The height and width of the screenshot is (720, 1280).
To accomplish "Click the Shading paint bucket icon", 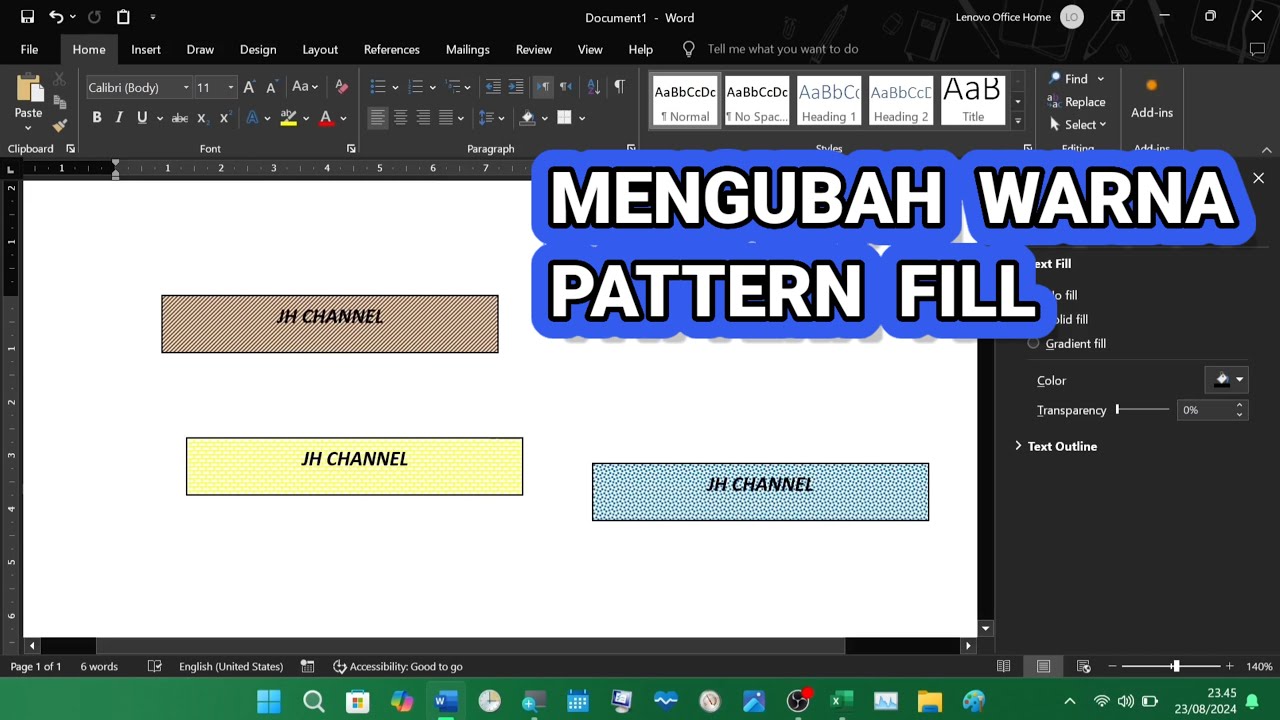I will 527,118.
